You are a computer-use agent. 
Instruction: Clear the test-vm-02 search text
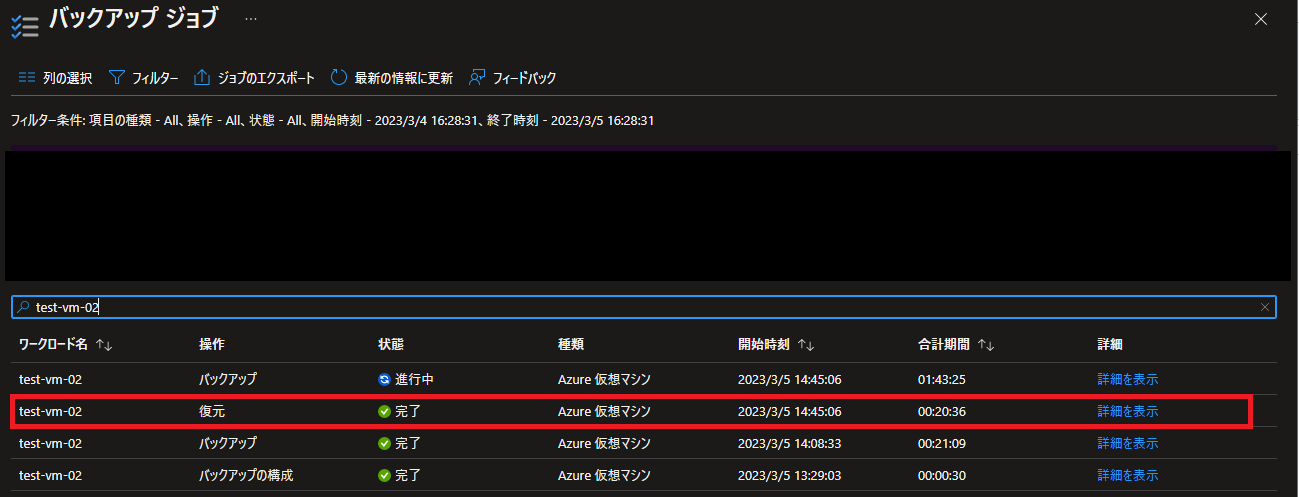[x=1266, y=307]
